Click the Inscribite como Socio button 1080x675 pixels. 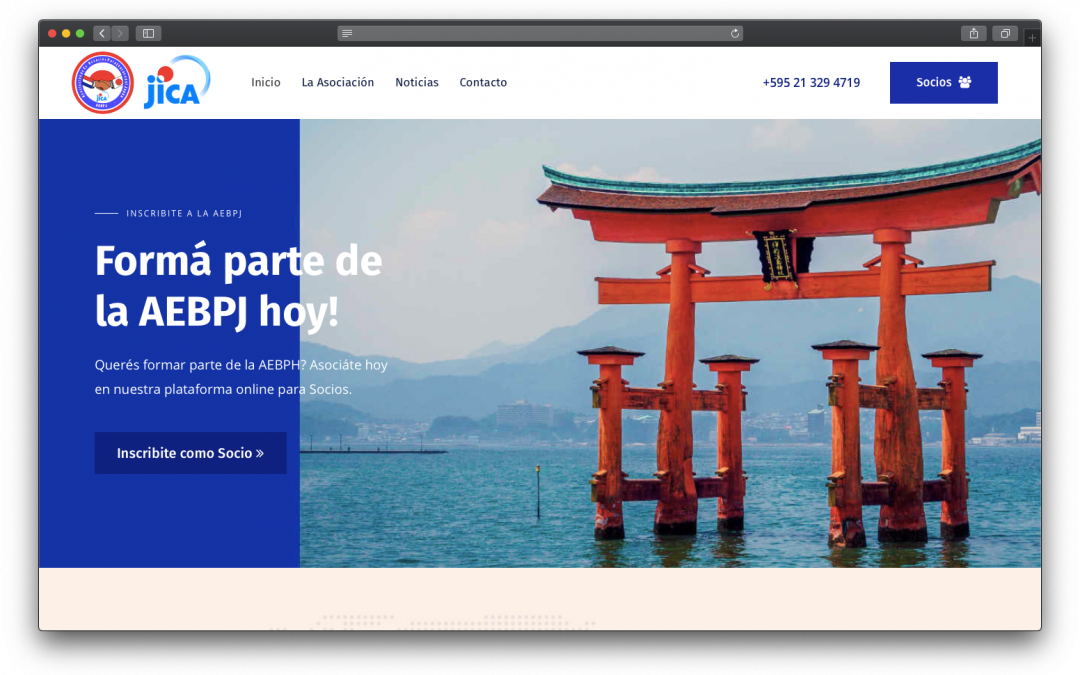[190, 453]
